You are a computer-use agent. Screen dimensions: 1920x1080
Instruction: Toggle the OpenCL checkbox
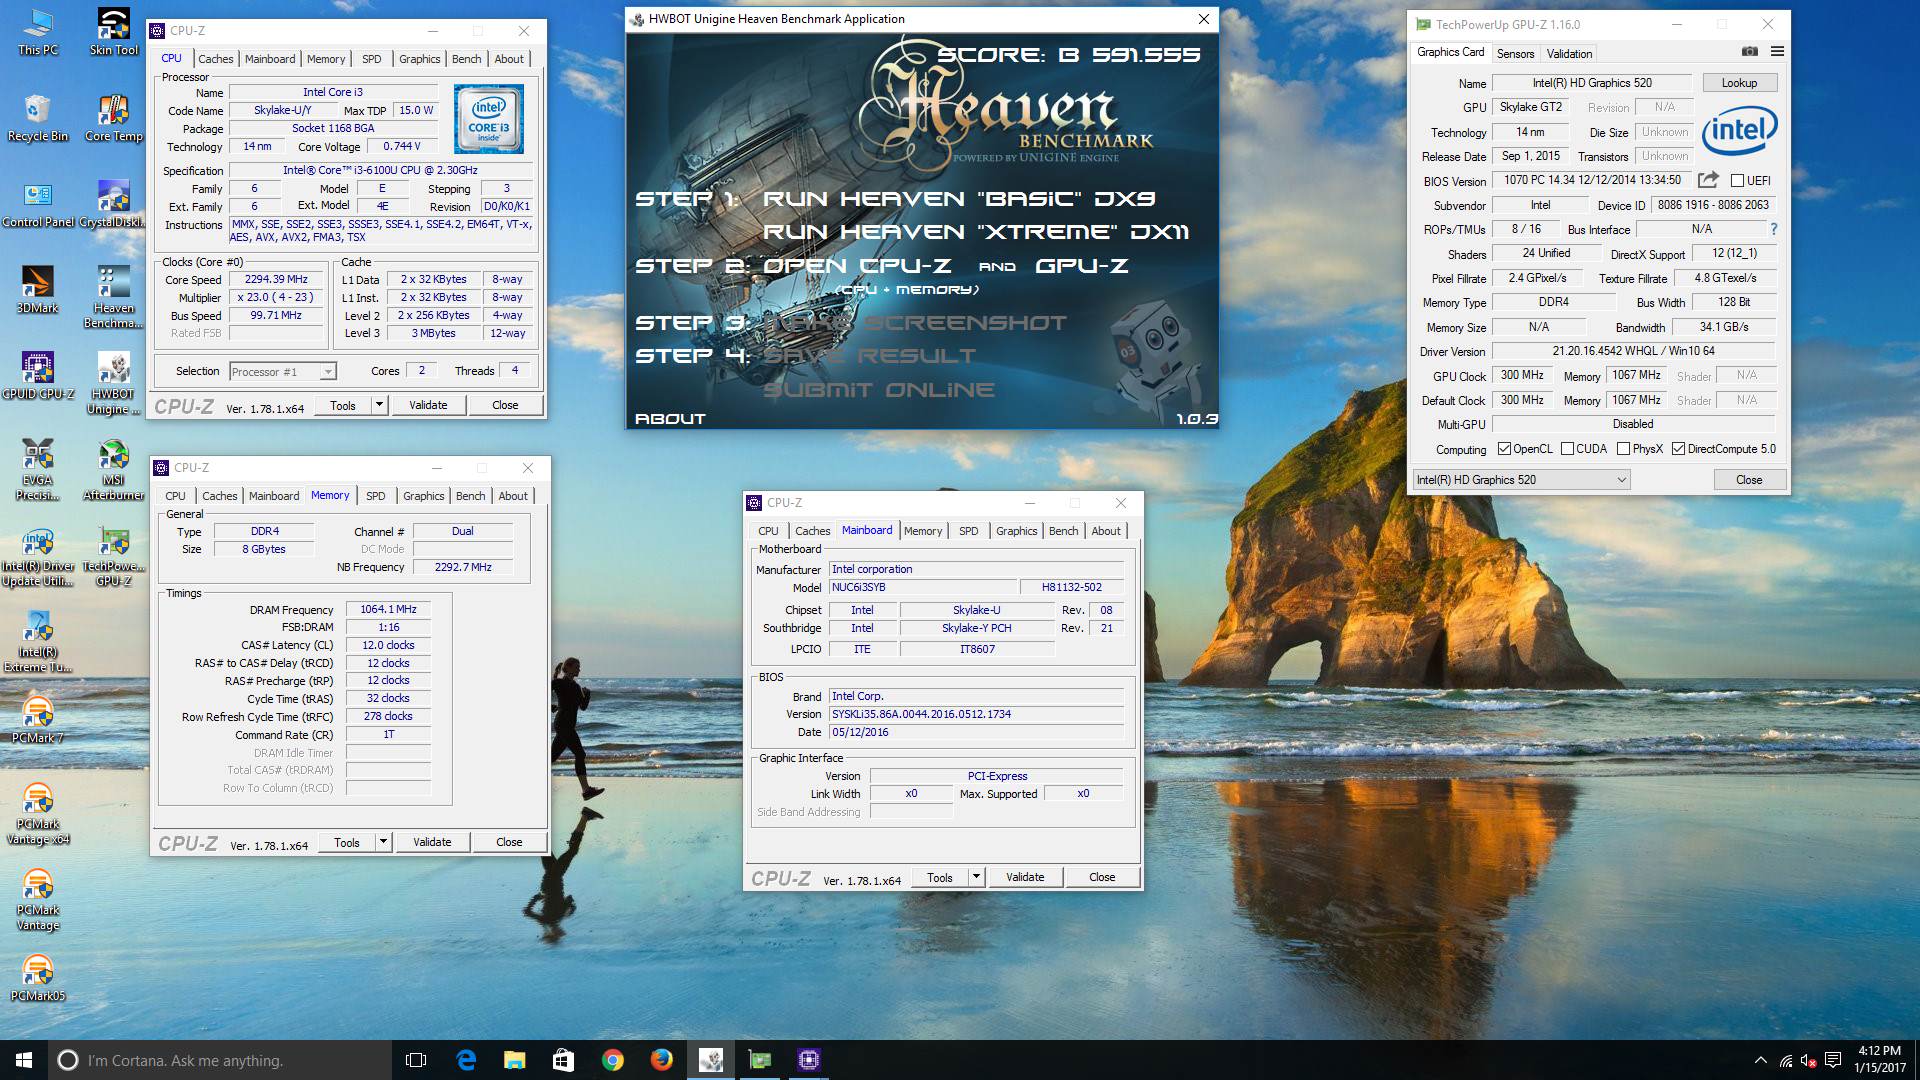[1504, 449]
